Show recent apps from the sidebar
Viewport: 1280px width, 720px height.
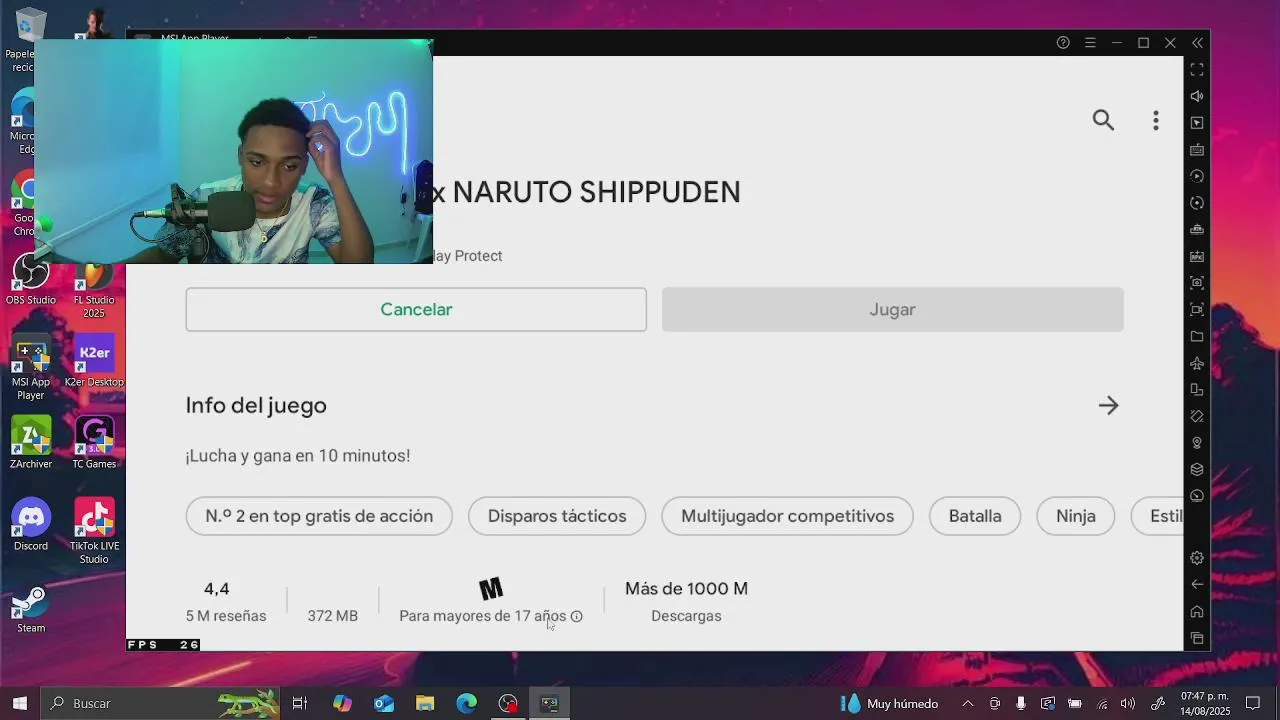tap(1197, 639)
